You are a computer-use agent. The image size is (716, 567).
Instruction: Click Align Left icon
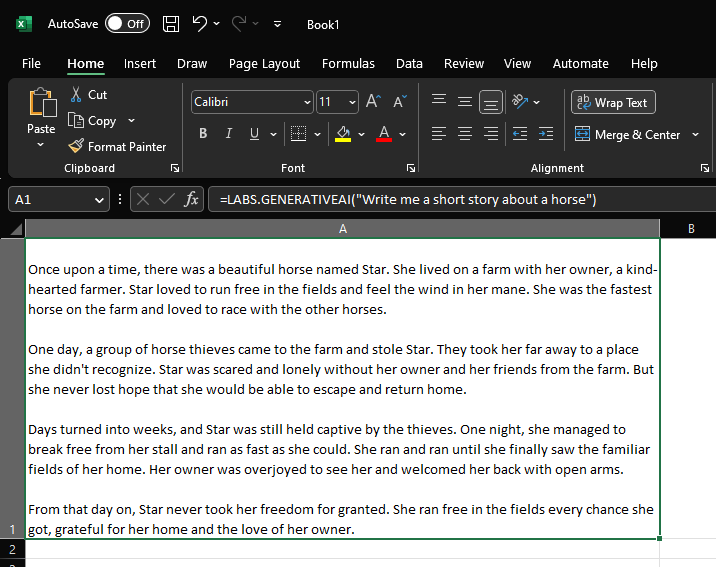pyautogui.click(x=439, y=134)
